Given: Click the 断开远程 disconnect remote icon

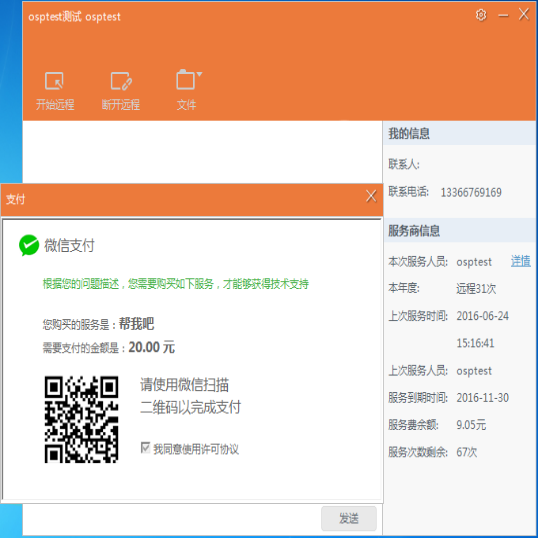Looking at the screenshot, I should (121, 81).
